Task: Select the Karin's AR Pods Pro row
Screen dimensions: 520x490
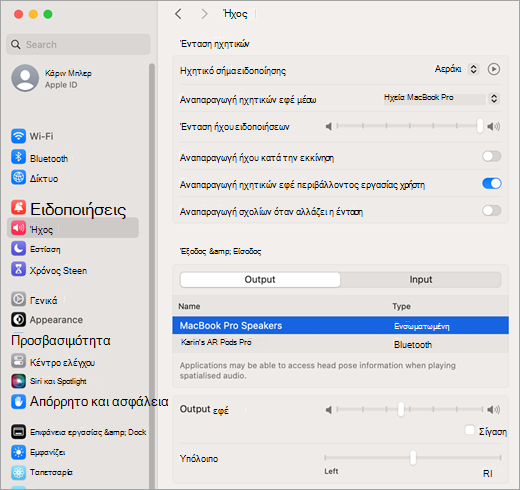Action: tap(340, 344)
